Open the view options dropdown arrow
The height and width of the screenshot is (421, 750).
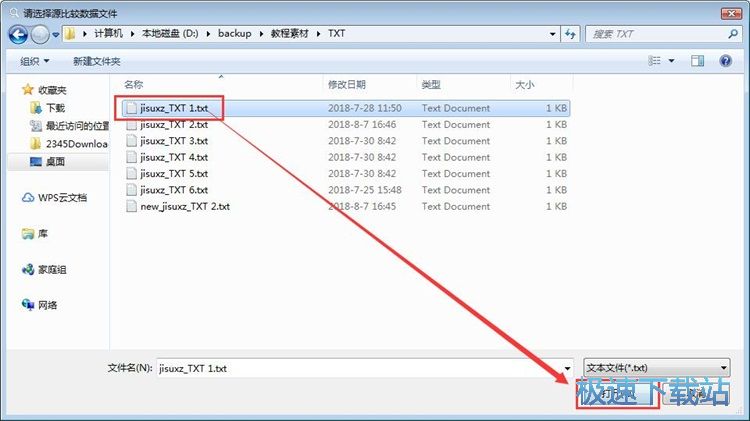[x=672, y=61]
